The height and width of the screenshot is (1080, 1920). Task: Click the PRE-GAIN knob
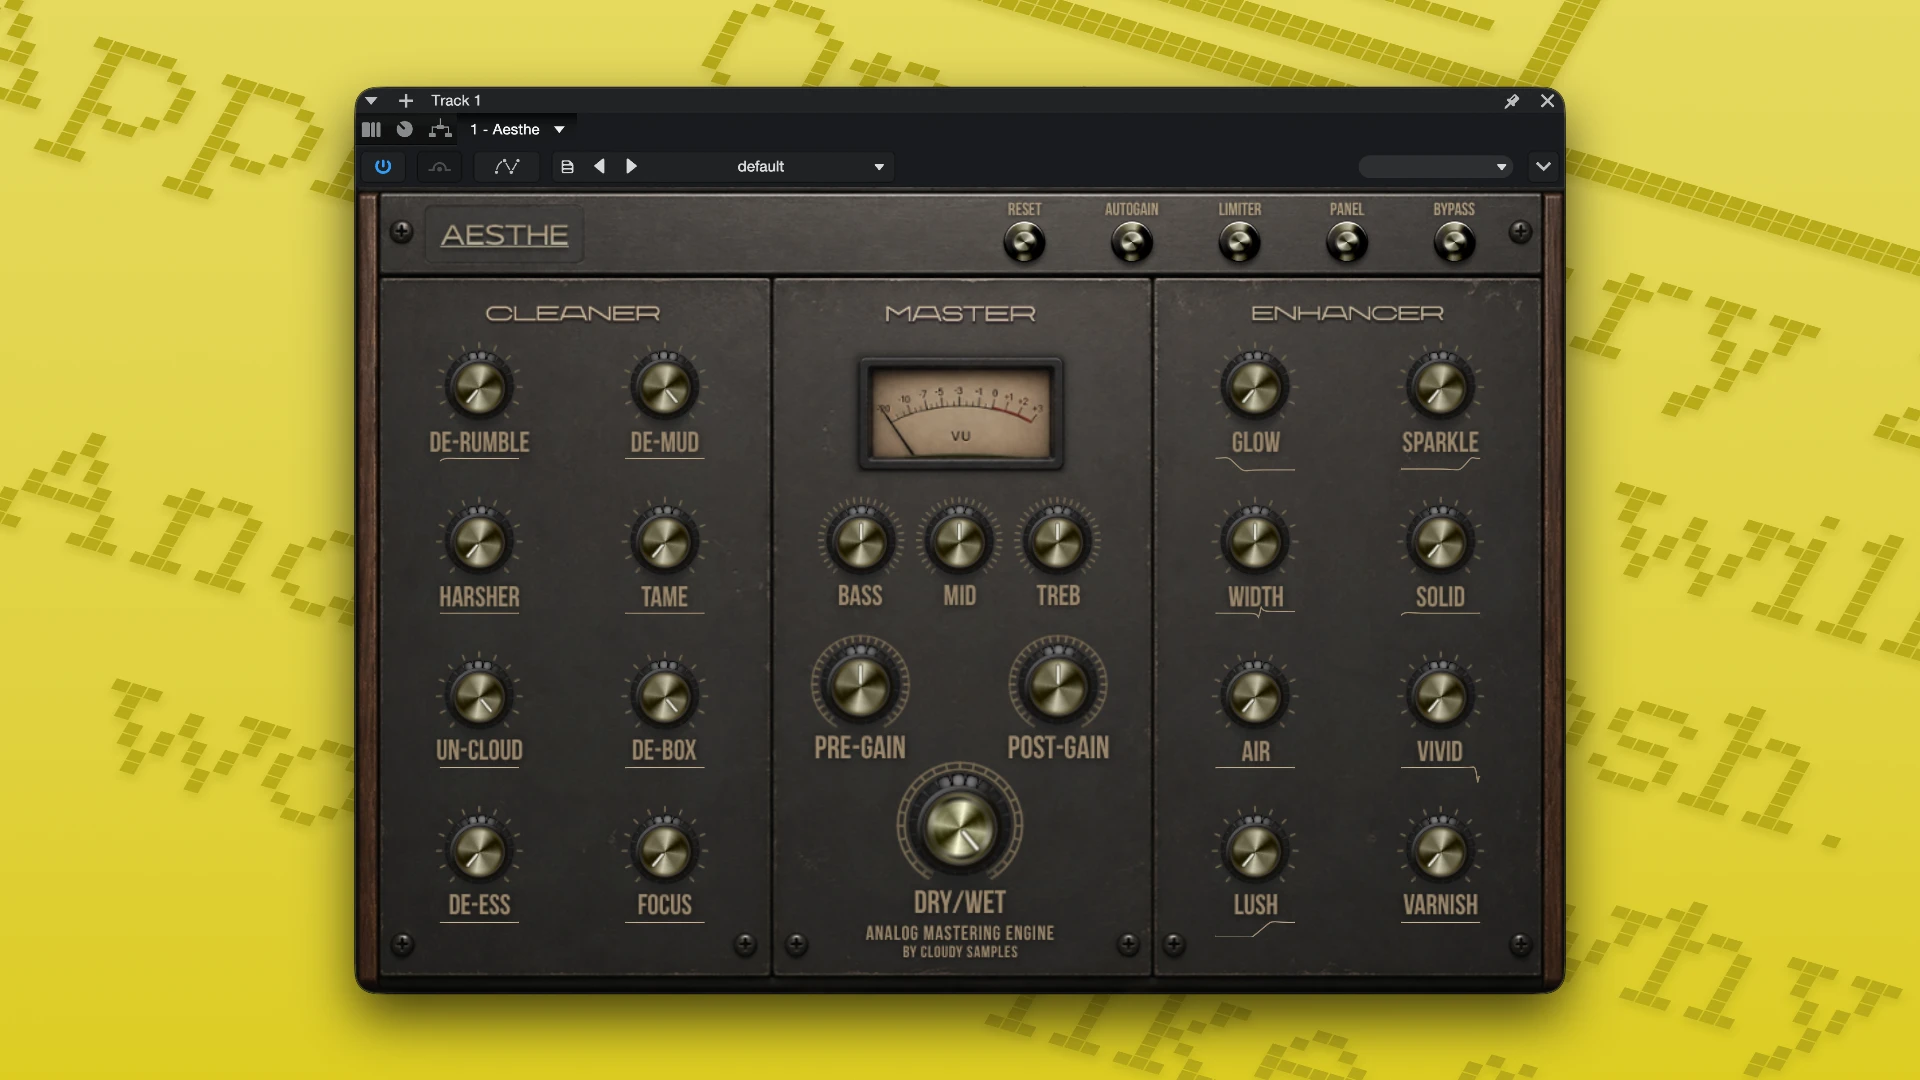click(860, 687)
